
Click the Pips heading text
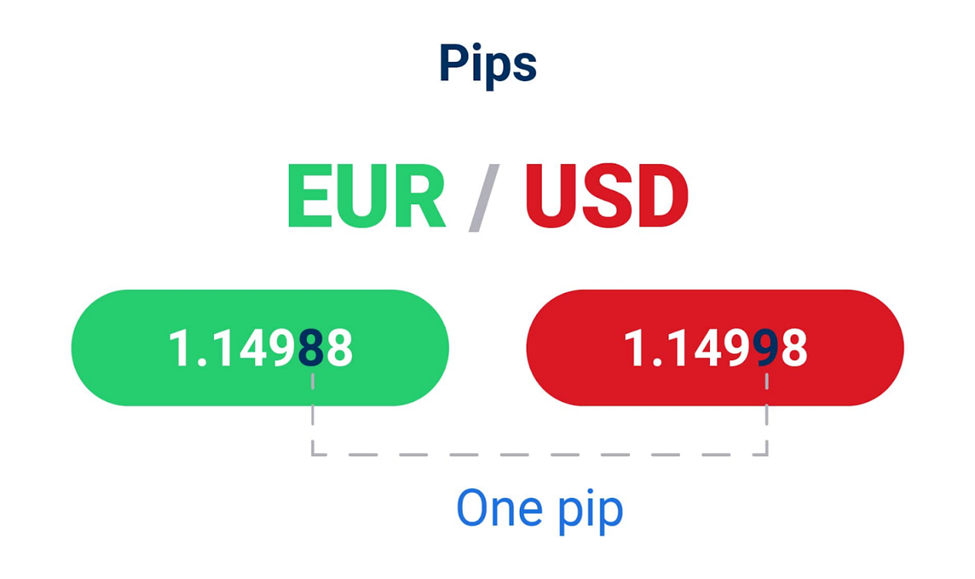pyautogui.click(x=488, y=64)
